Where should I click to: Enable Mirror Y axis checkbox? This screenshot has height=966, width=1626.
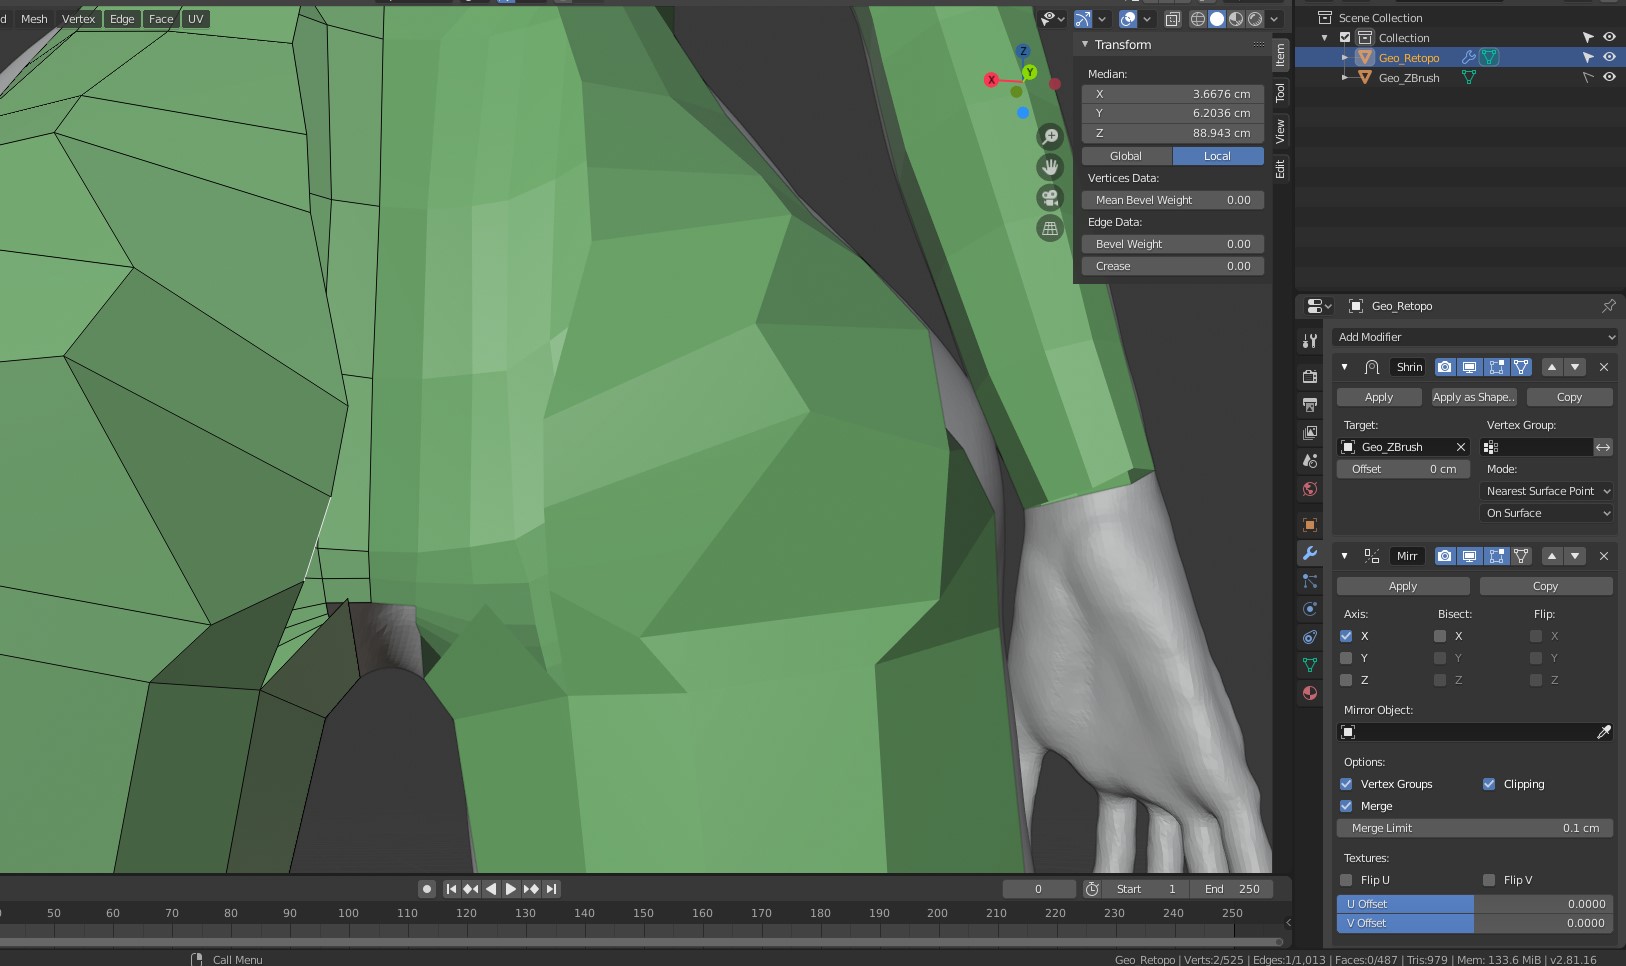(x=1346, y=658)
